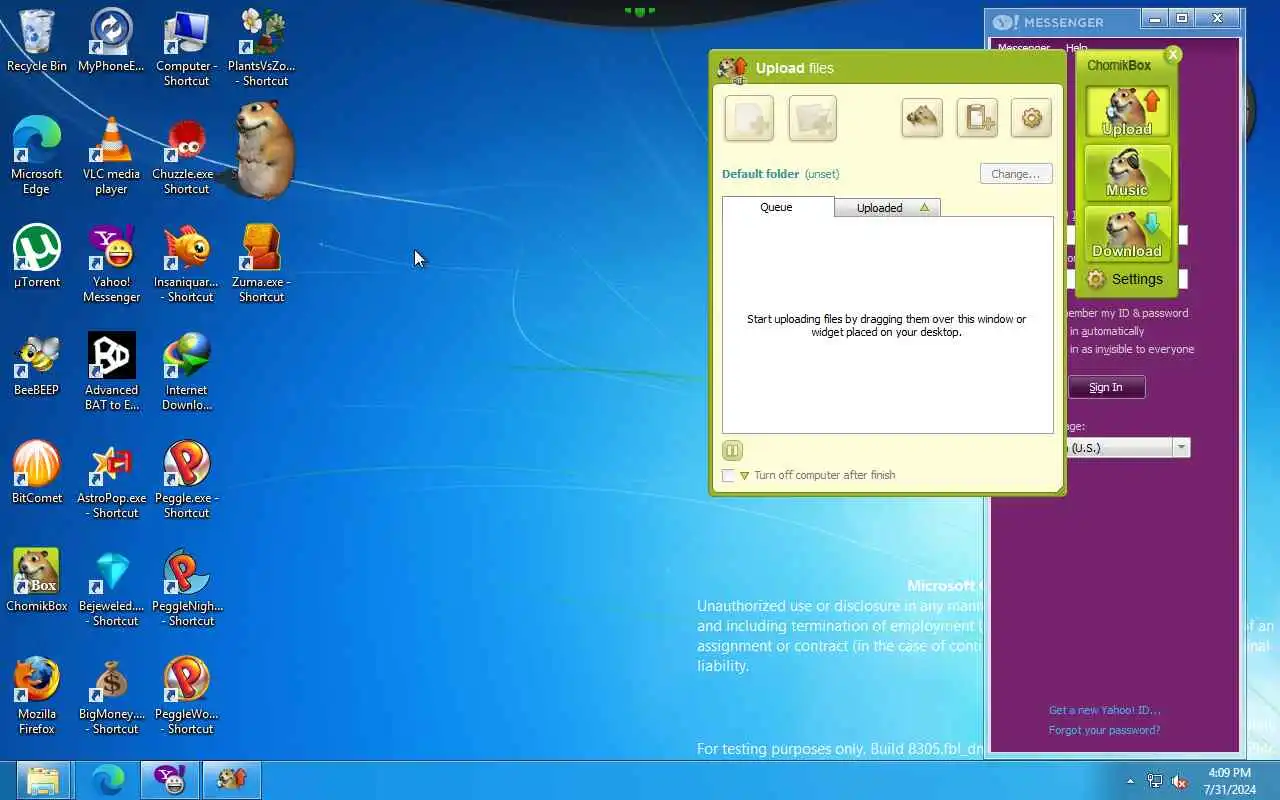Viewport: 1280px width, 800px height.
Task: Click the Recycle Bin desktop icon
Action: (37, 41)
